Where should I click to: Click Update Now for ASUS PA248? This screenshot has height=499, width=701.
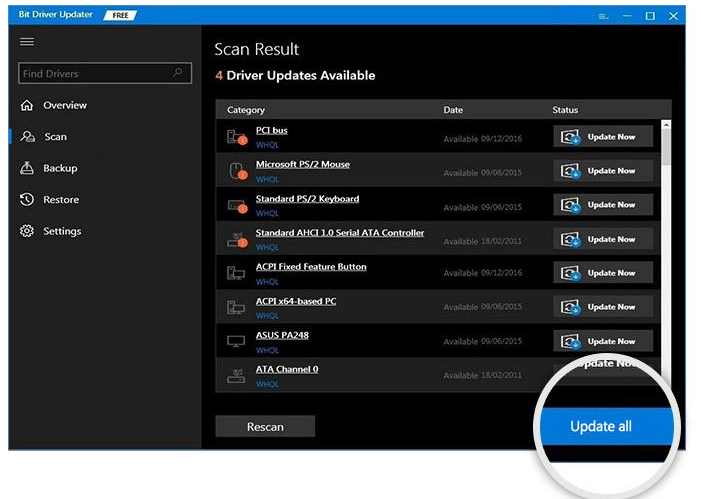[603, 341]
